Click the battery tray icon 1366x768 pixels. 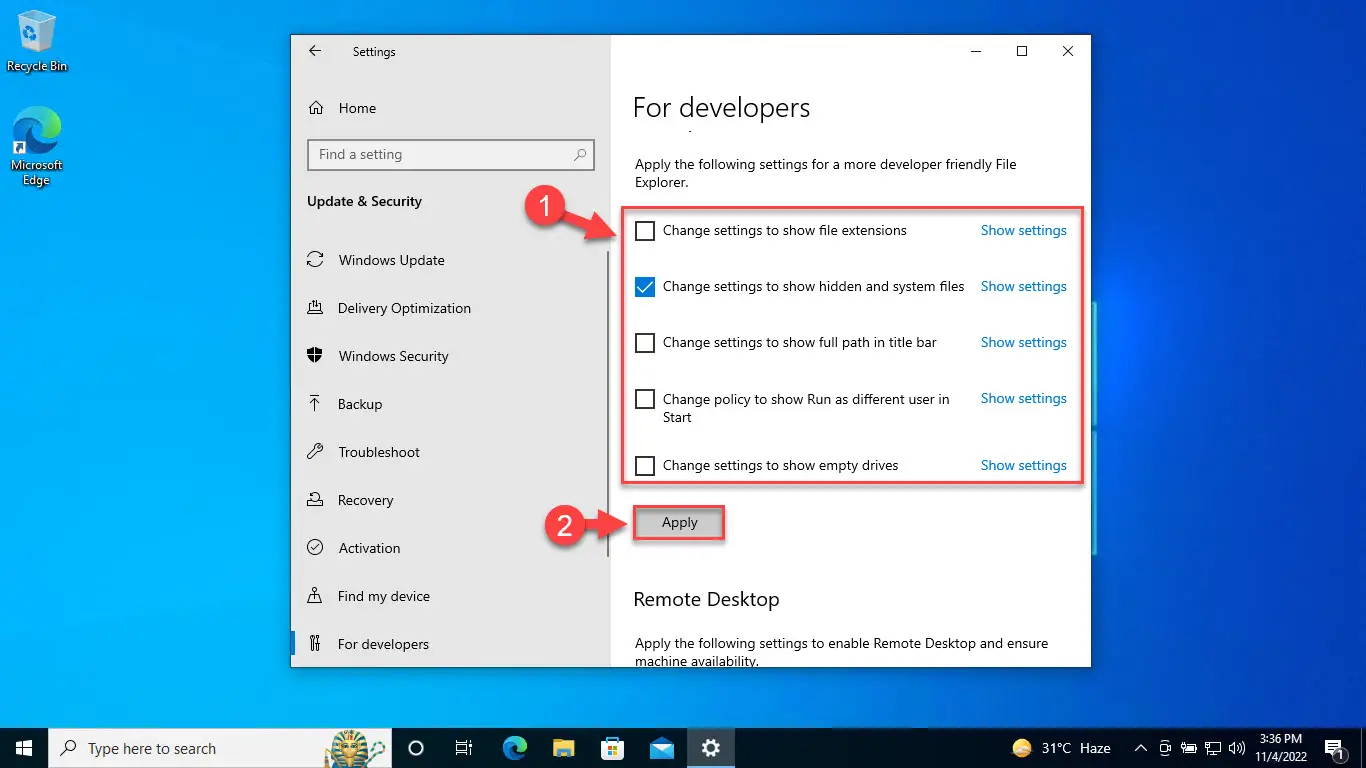1189,748
